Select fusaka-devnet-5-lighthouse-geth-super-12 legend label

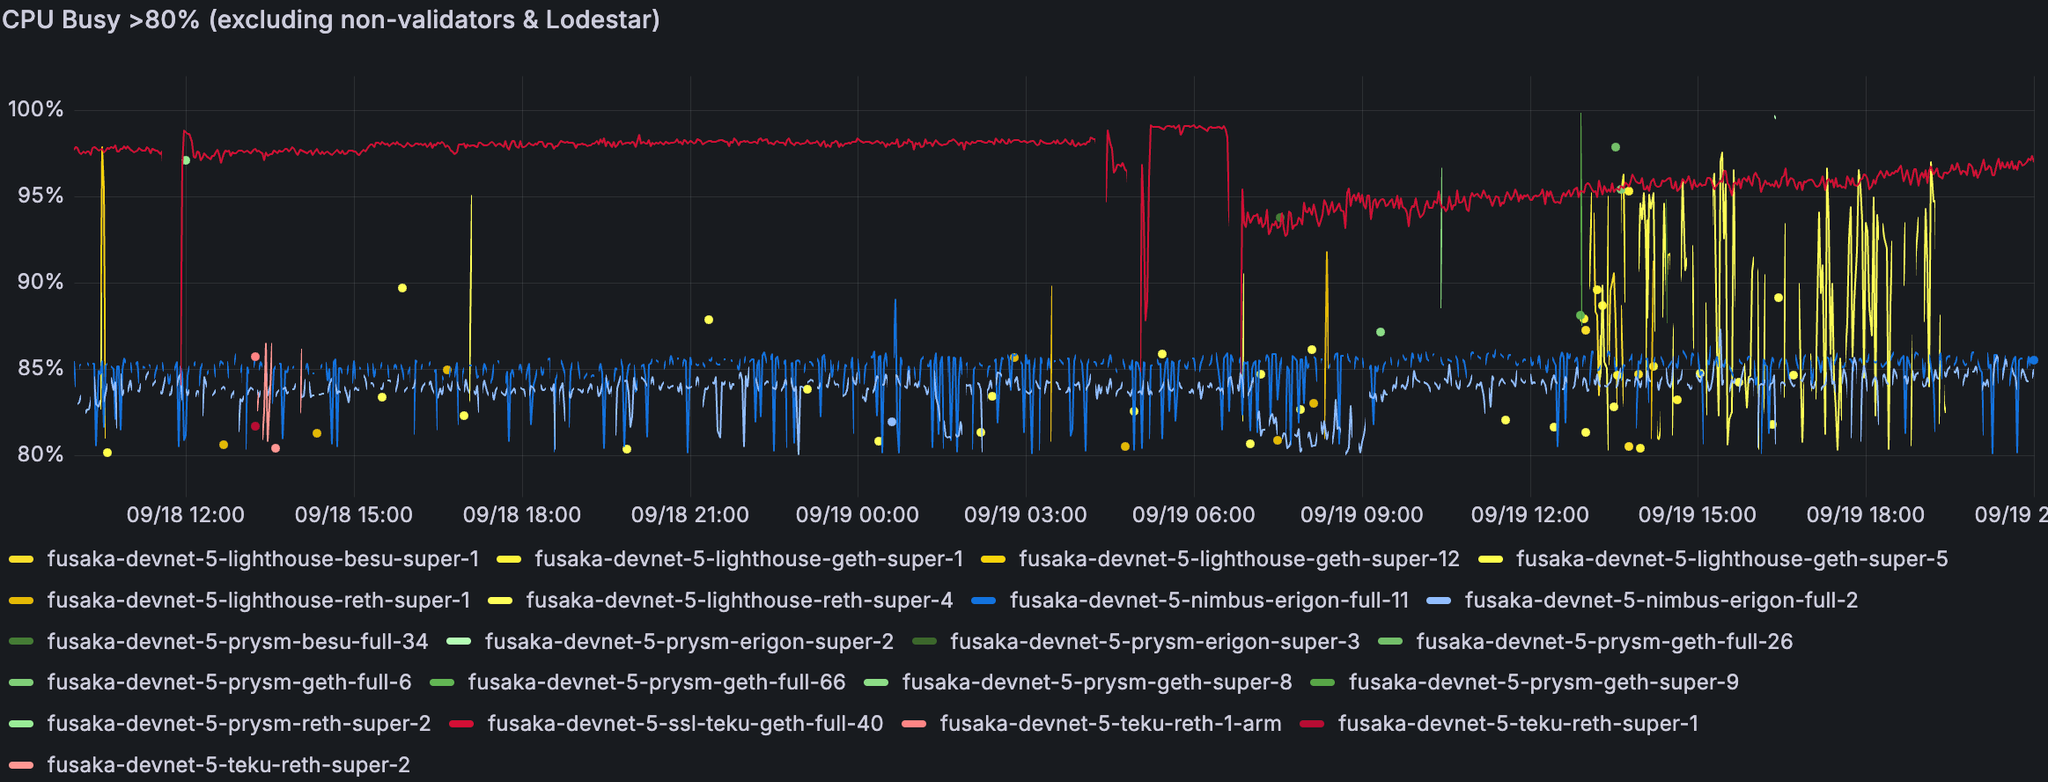[1238, 559]
